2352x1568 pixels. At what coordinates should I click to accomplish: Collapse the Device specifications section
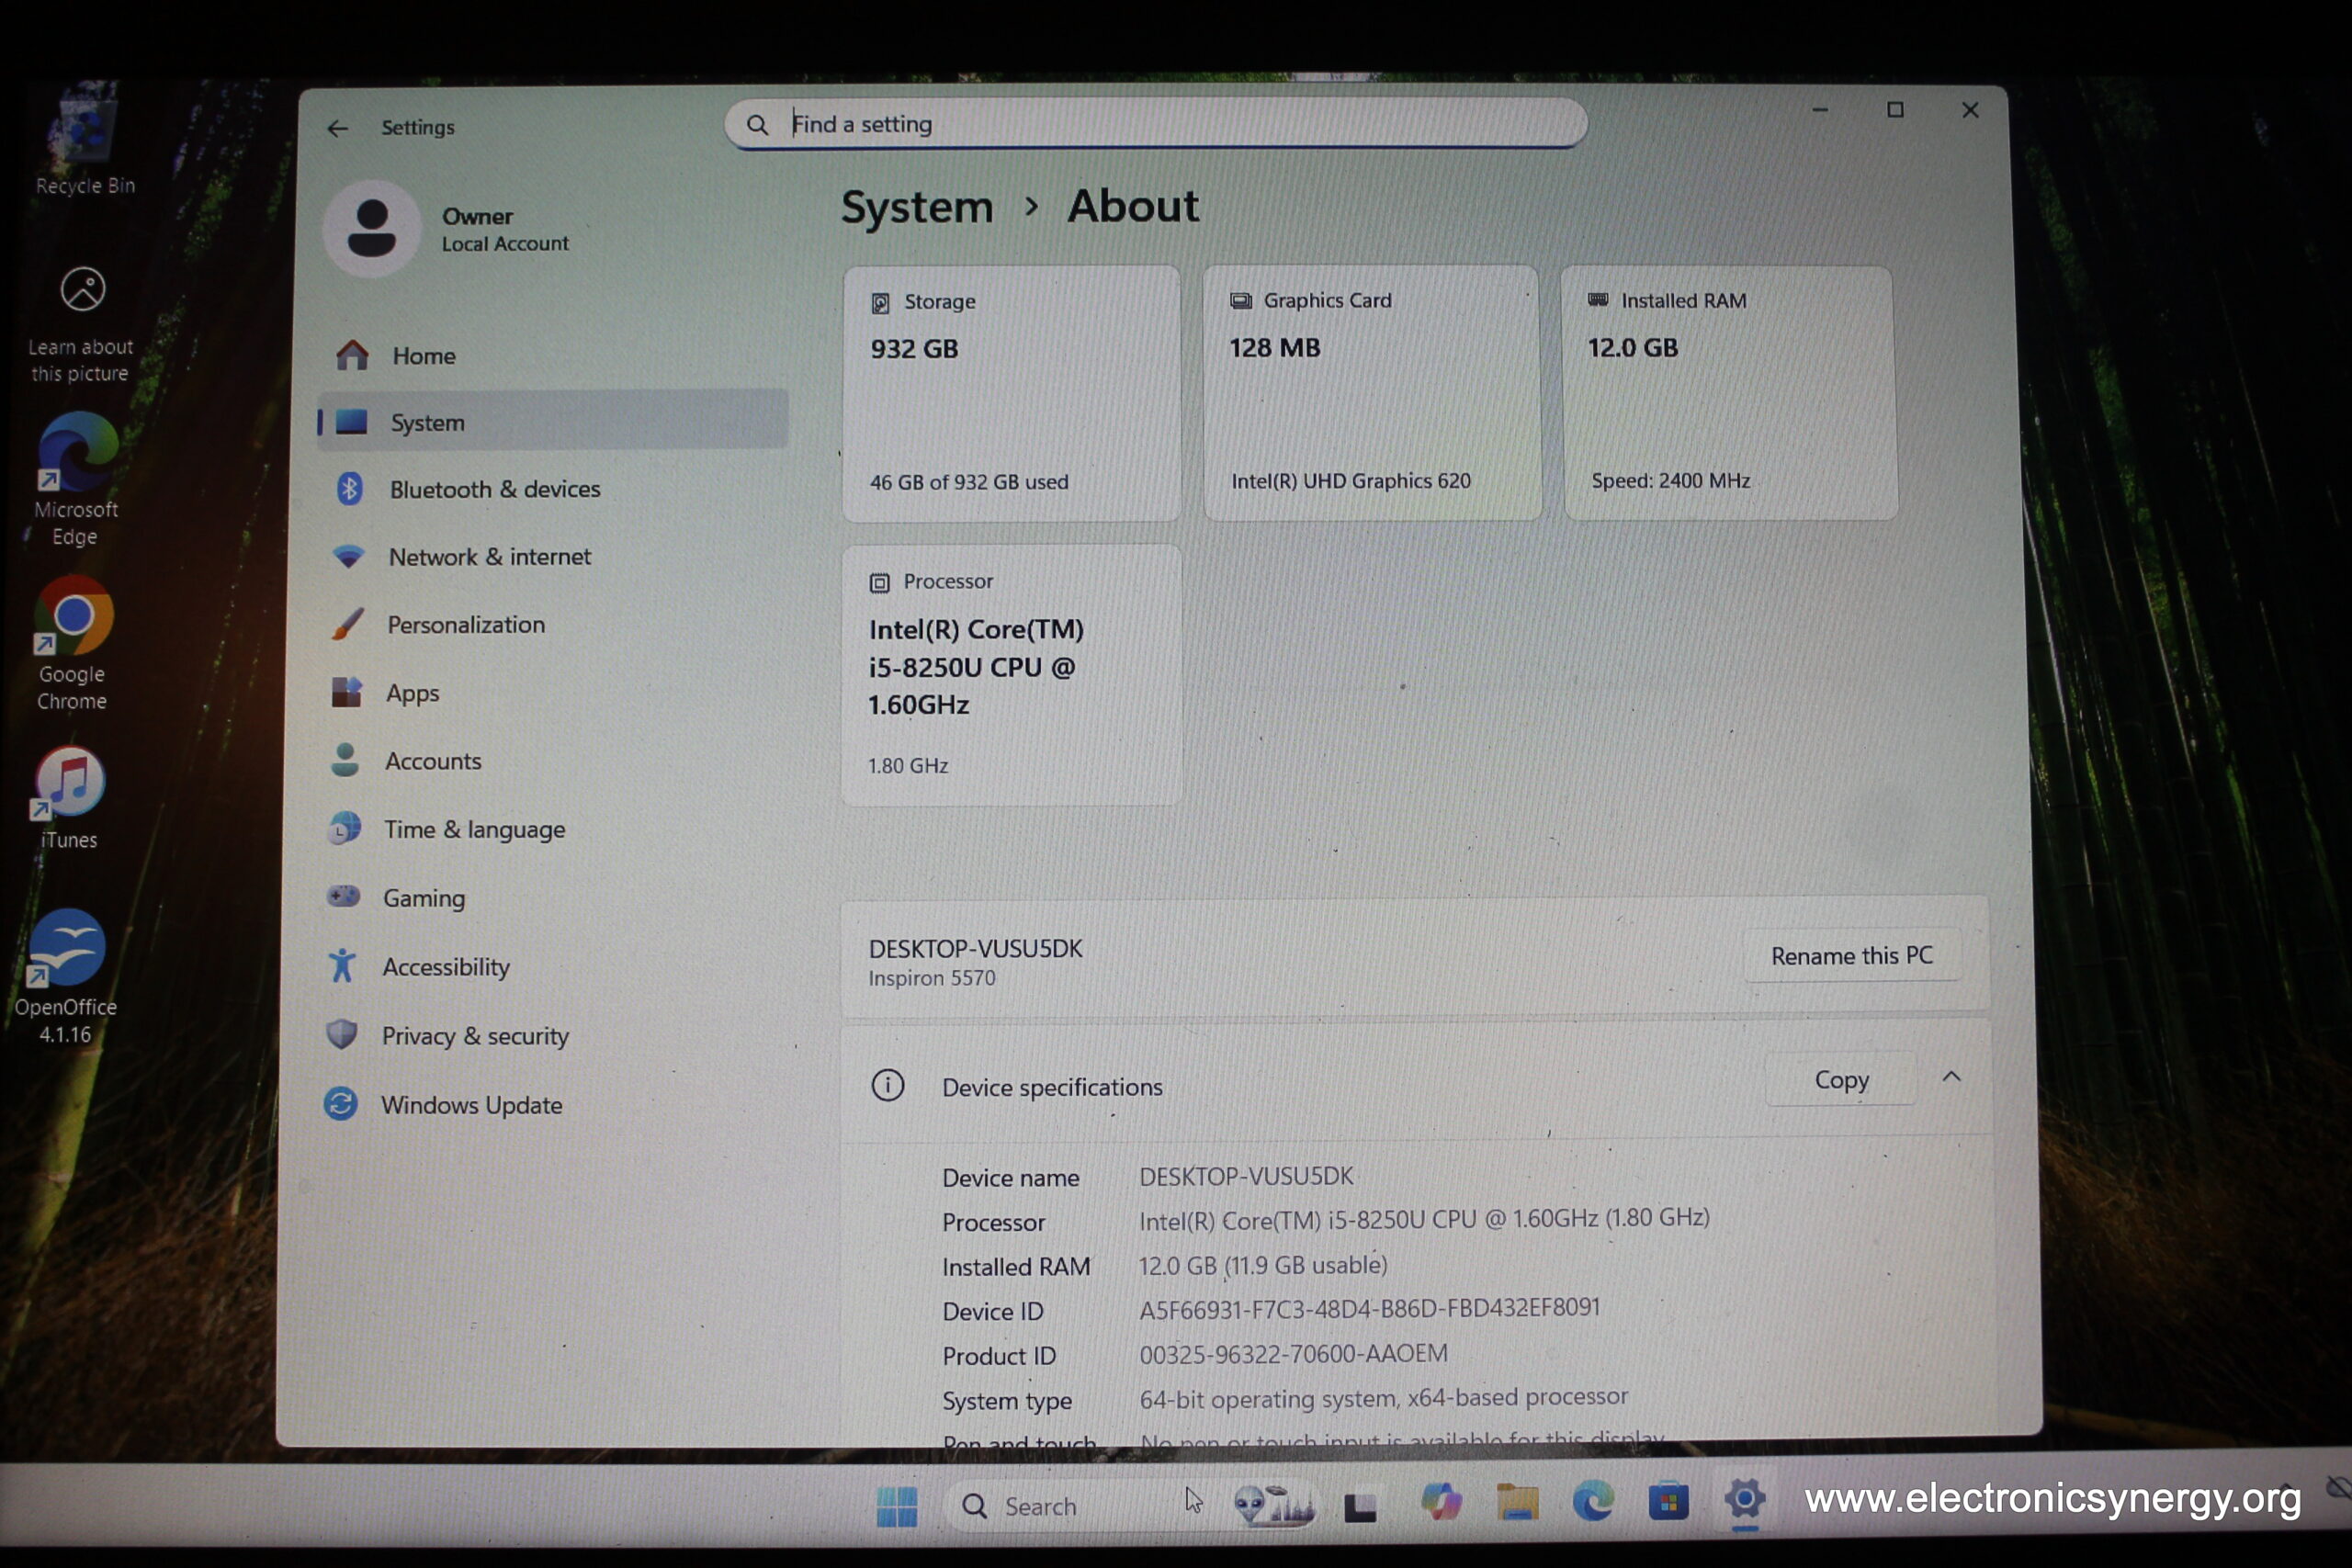1951,1078
